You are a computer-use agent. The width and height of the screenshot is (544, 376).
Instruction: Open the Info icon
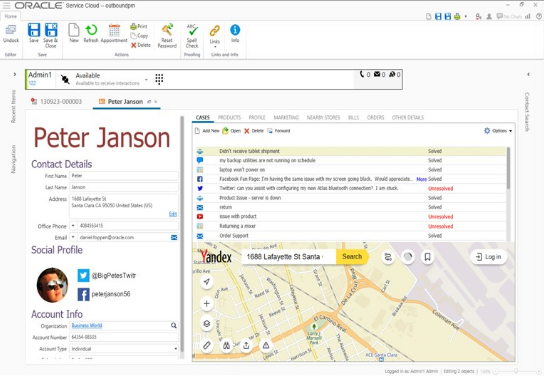[x=235, y=33]
